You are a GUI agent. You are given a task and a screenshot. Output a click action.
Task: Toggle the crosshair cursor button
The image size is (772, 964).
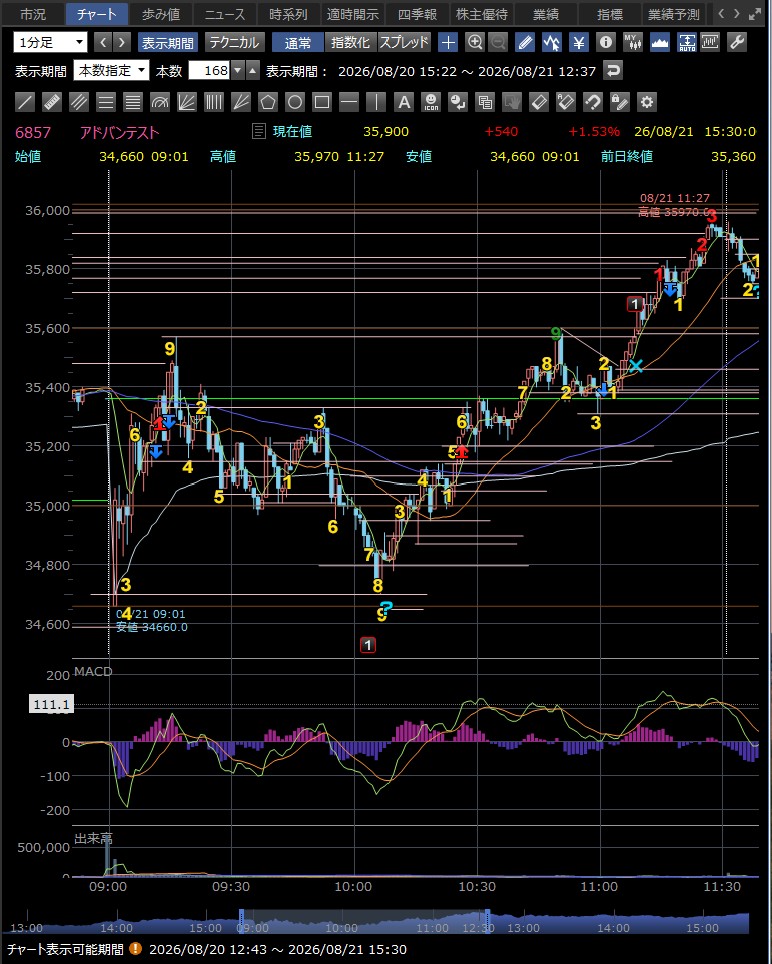pos(448,42)
